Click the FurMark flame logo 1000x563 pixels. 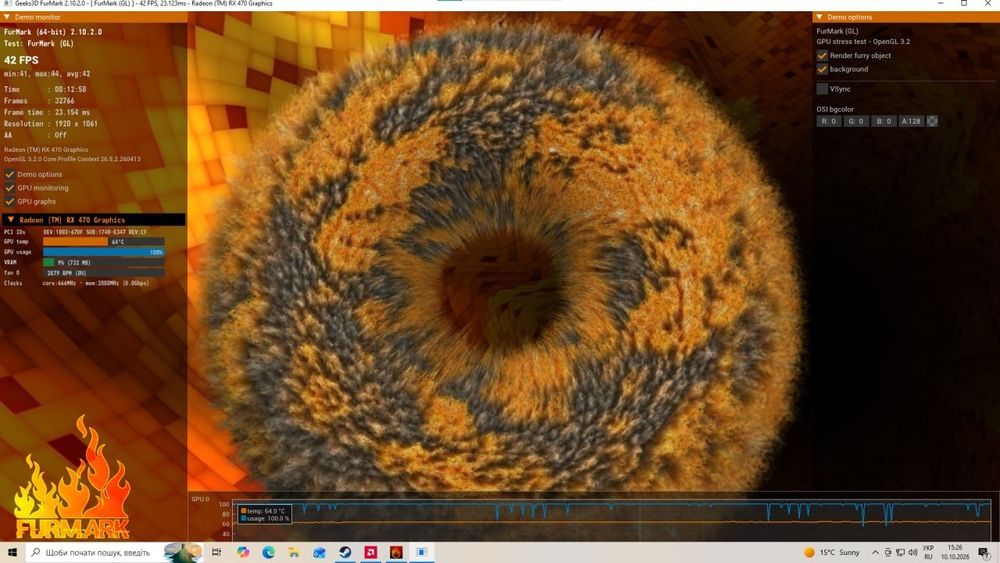click(73, 478)
